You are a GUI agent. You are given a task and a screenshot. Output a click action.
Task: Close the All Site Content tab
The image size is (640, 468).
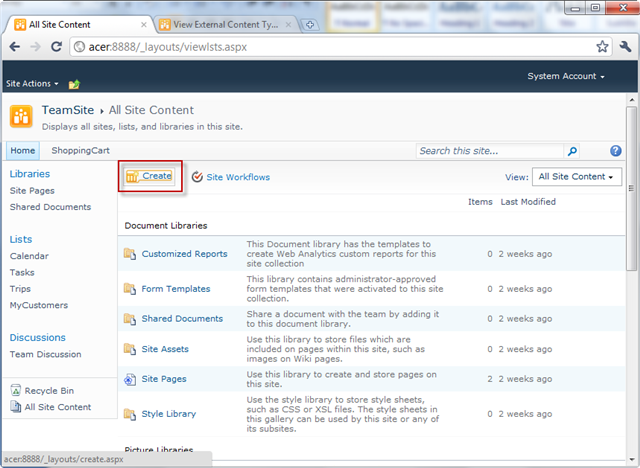[144, 25]
